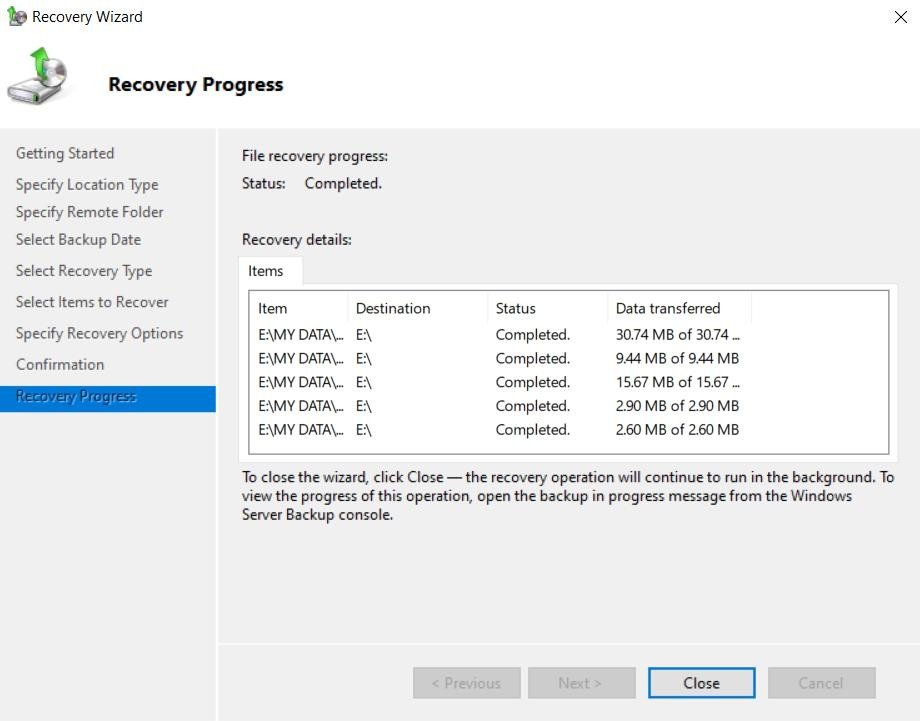Click the Specify Remote Folder step
Screen dimensions: 920x721
pyautogui.click(x=90, y=212)
